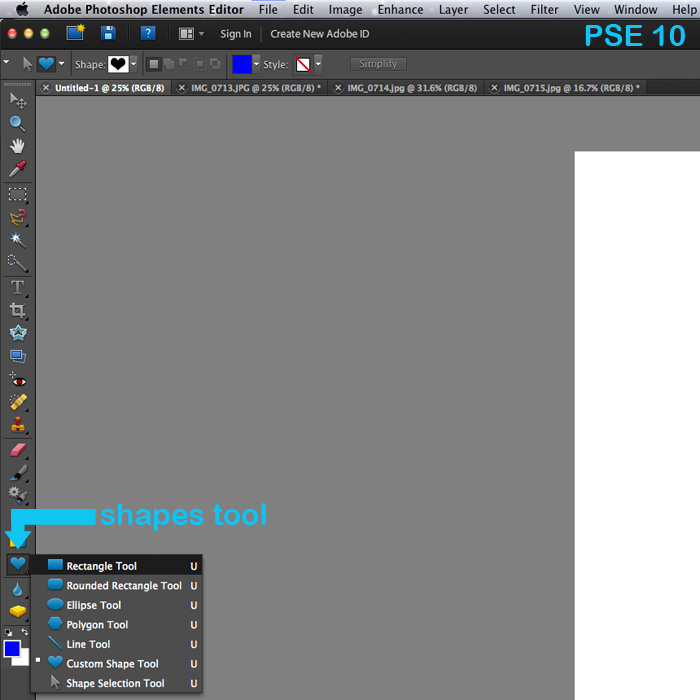Image resolution: width=700 pixels, height=700 pixels.
Task: Select the Red Eye Removal tool
Action: tap(18, 380)
